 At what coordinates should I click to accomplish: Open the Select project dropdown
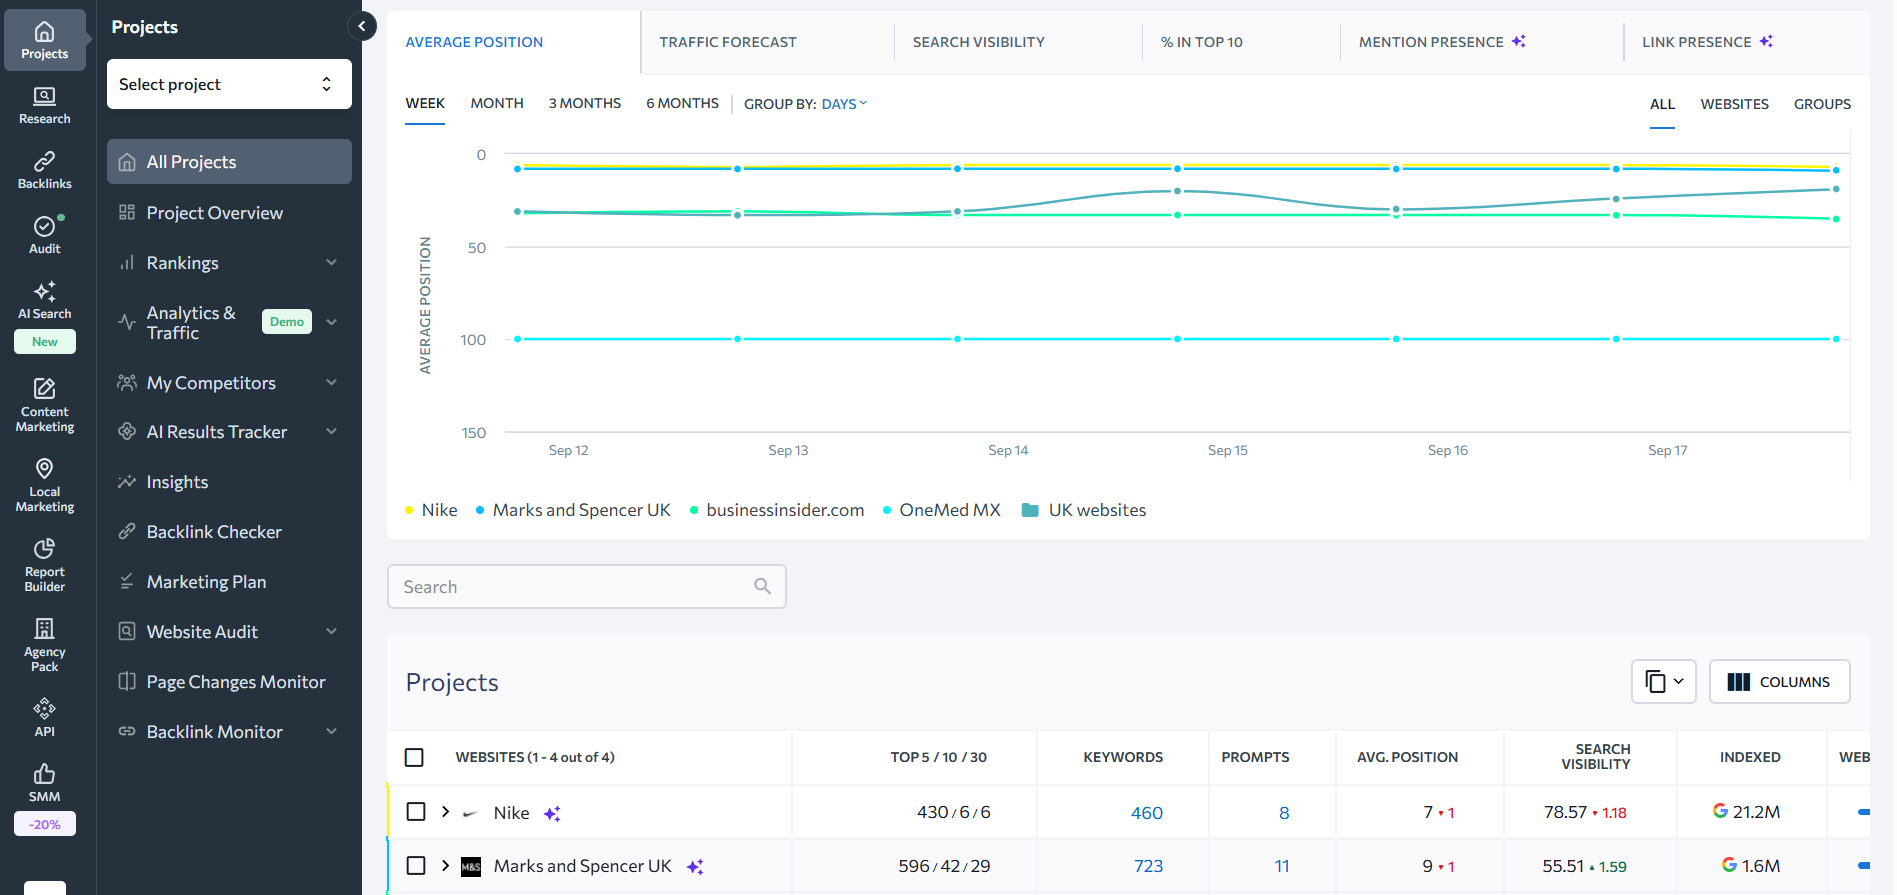pos(229,84)
